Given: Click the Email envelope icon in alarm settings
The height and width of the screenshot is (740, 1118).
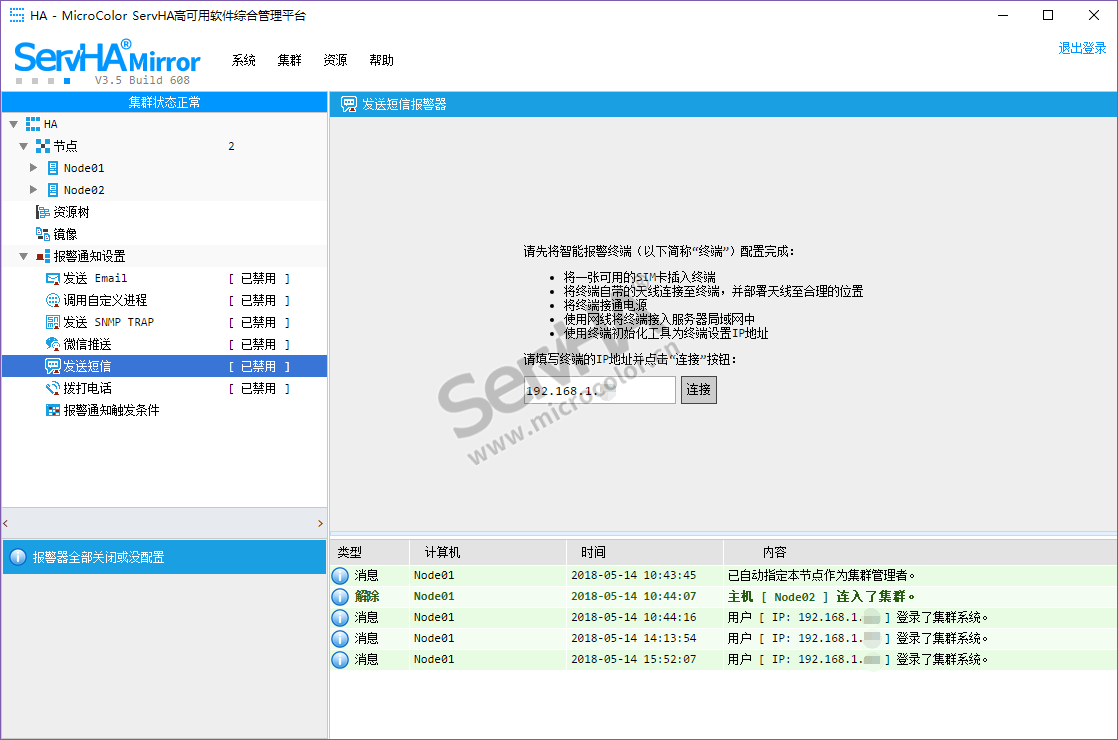Looking at the screenshot, I should [x=53, y=278].
